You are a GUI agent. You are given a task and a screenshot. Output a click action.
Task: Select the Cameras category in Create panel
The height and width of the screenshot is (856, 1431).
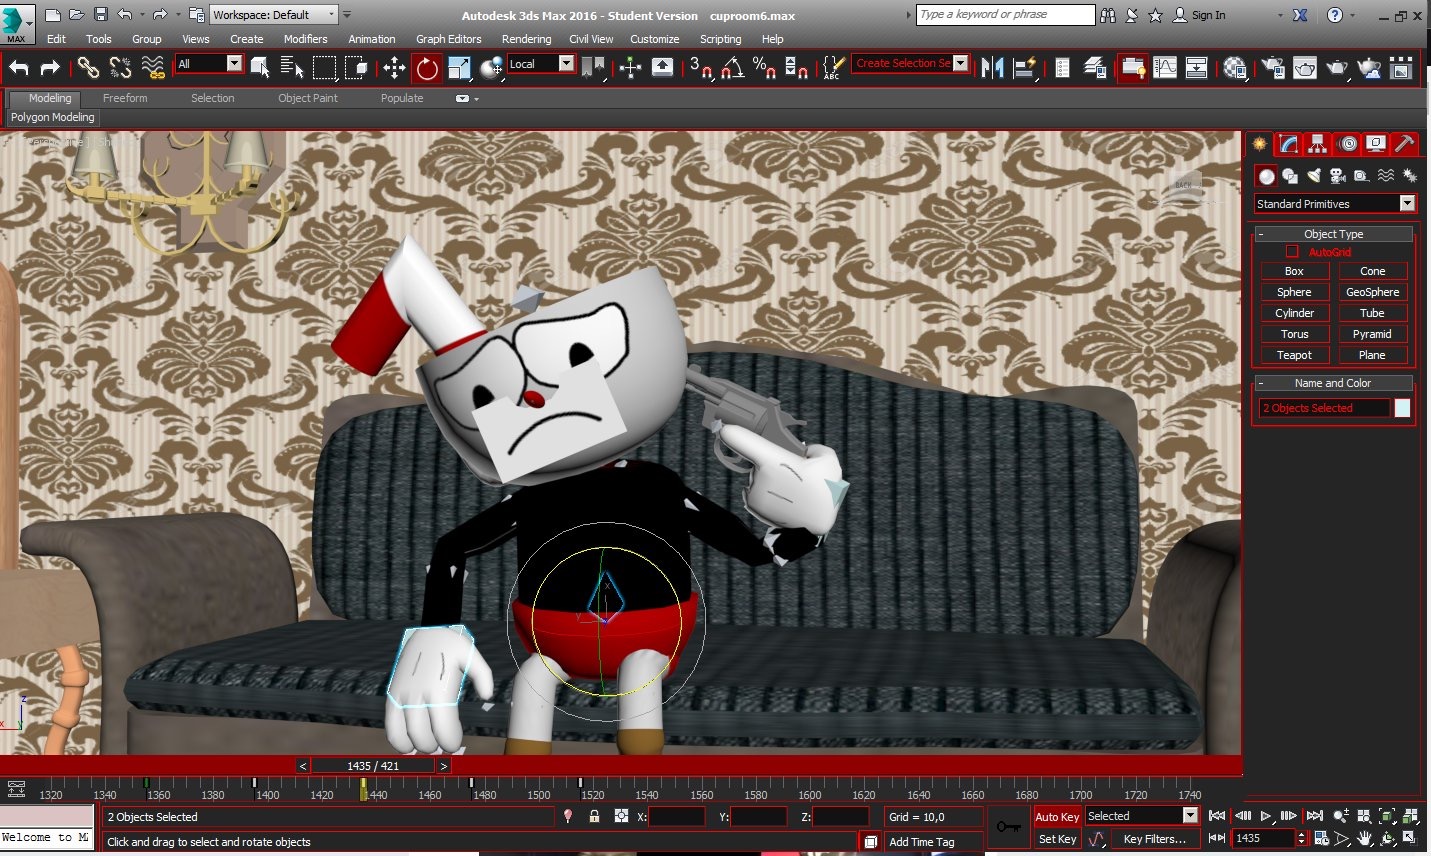tap(1338, 176)
